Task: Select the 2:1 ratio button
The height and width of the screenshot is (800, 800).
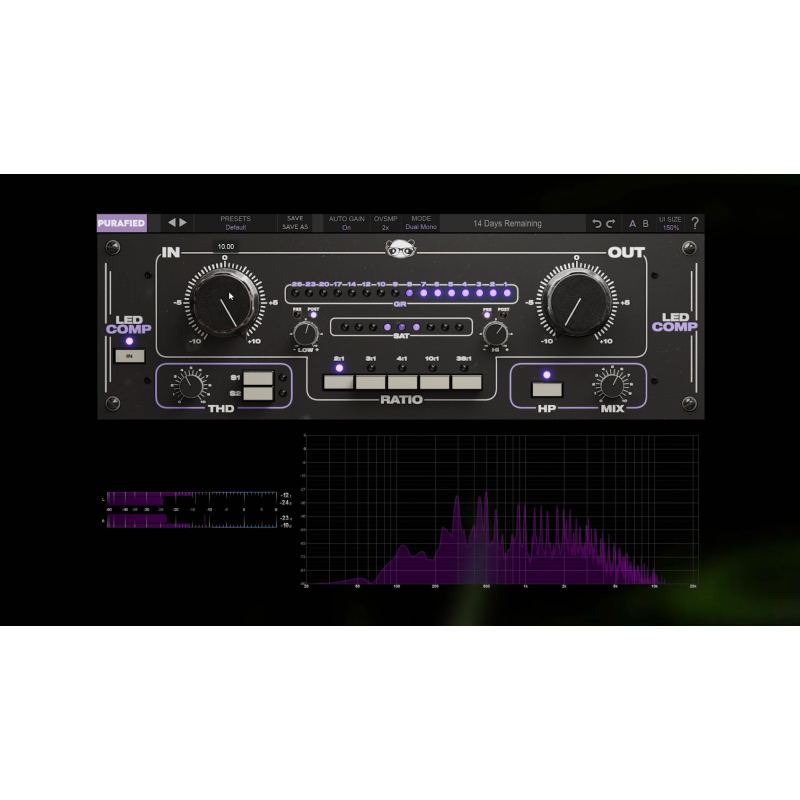Action: (338, 382)
